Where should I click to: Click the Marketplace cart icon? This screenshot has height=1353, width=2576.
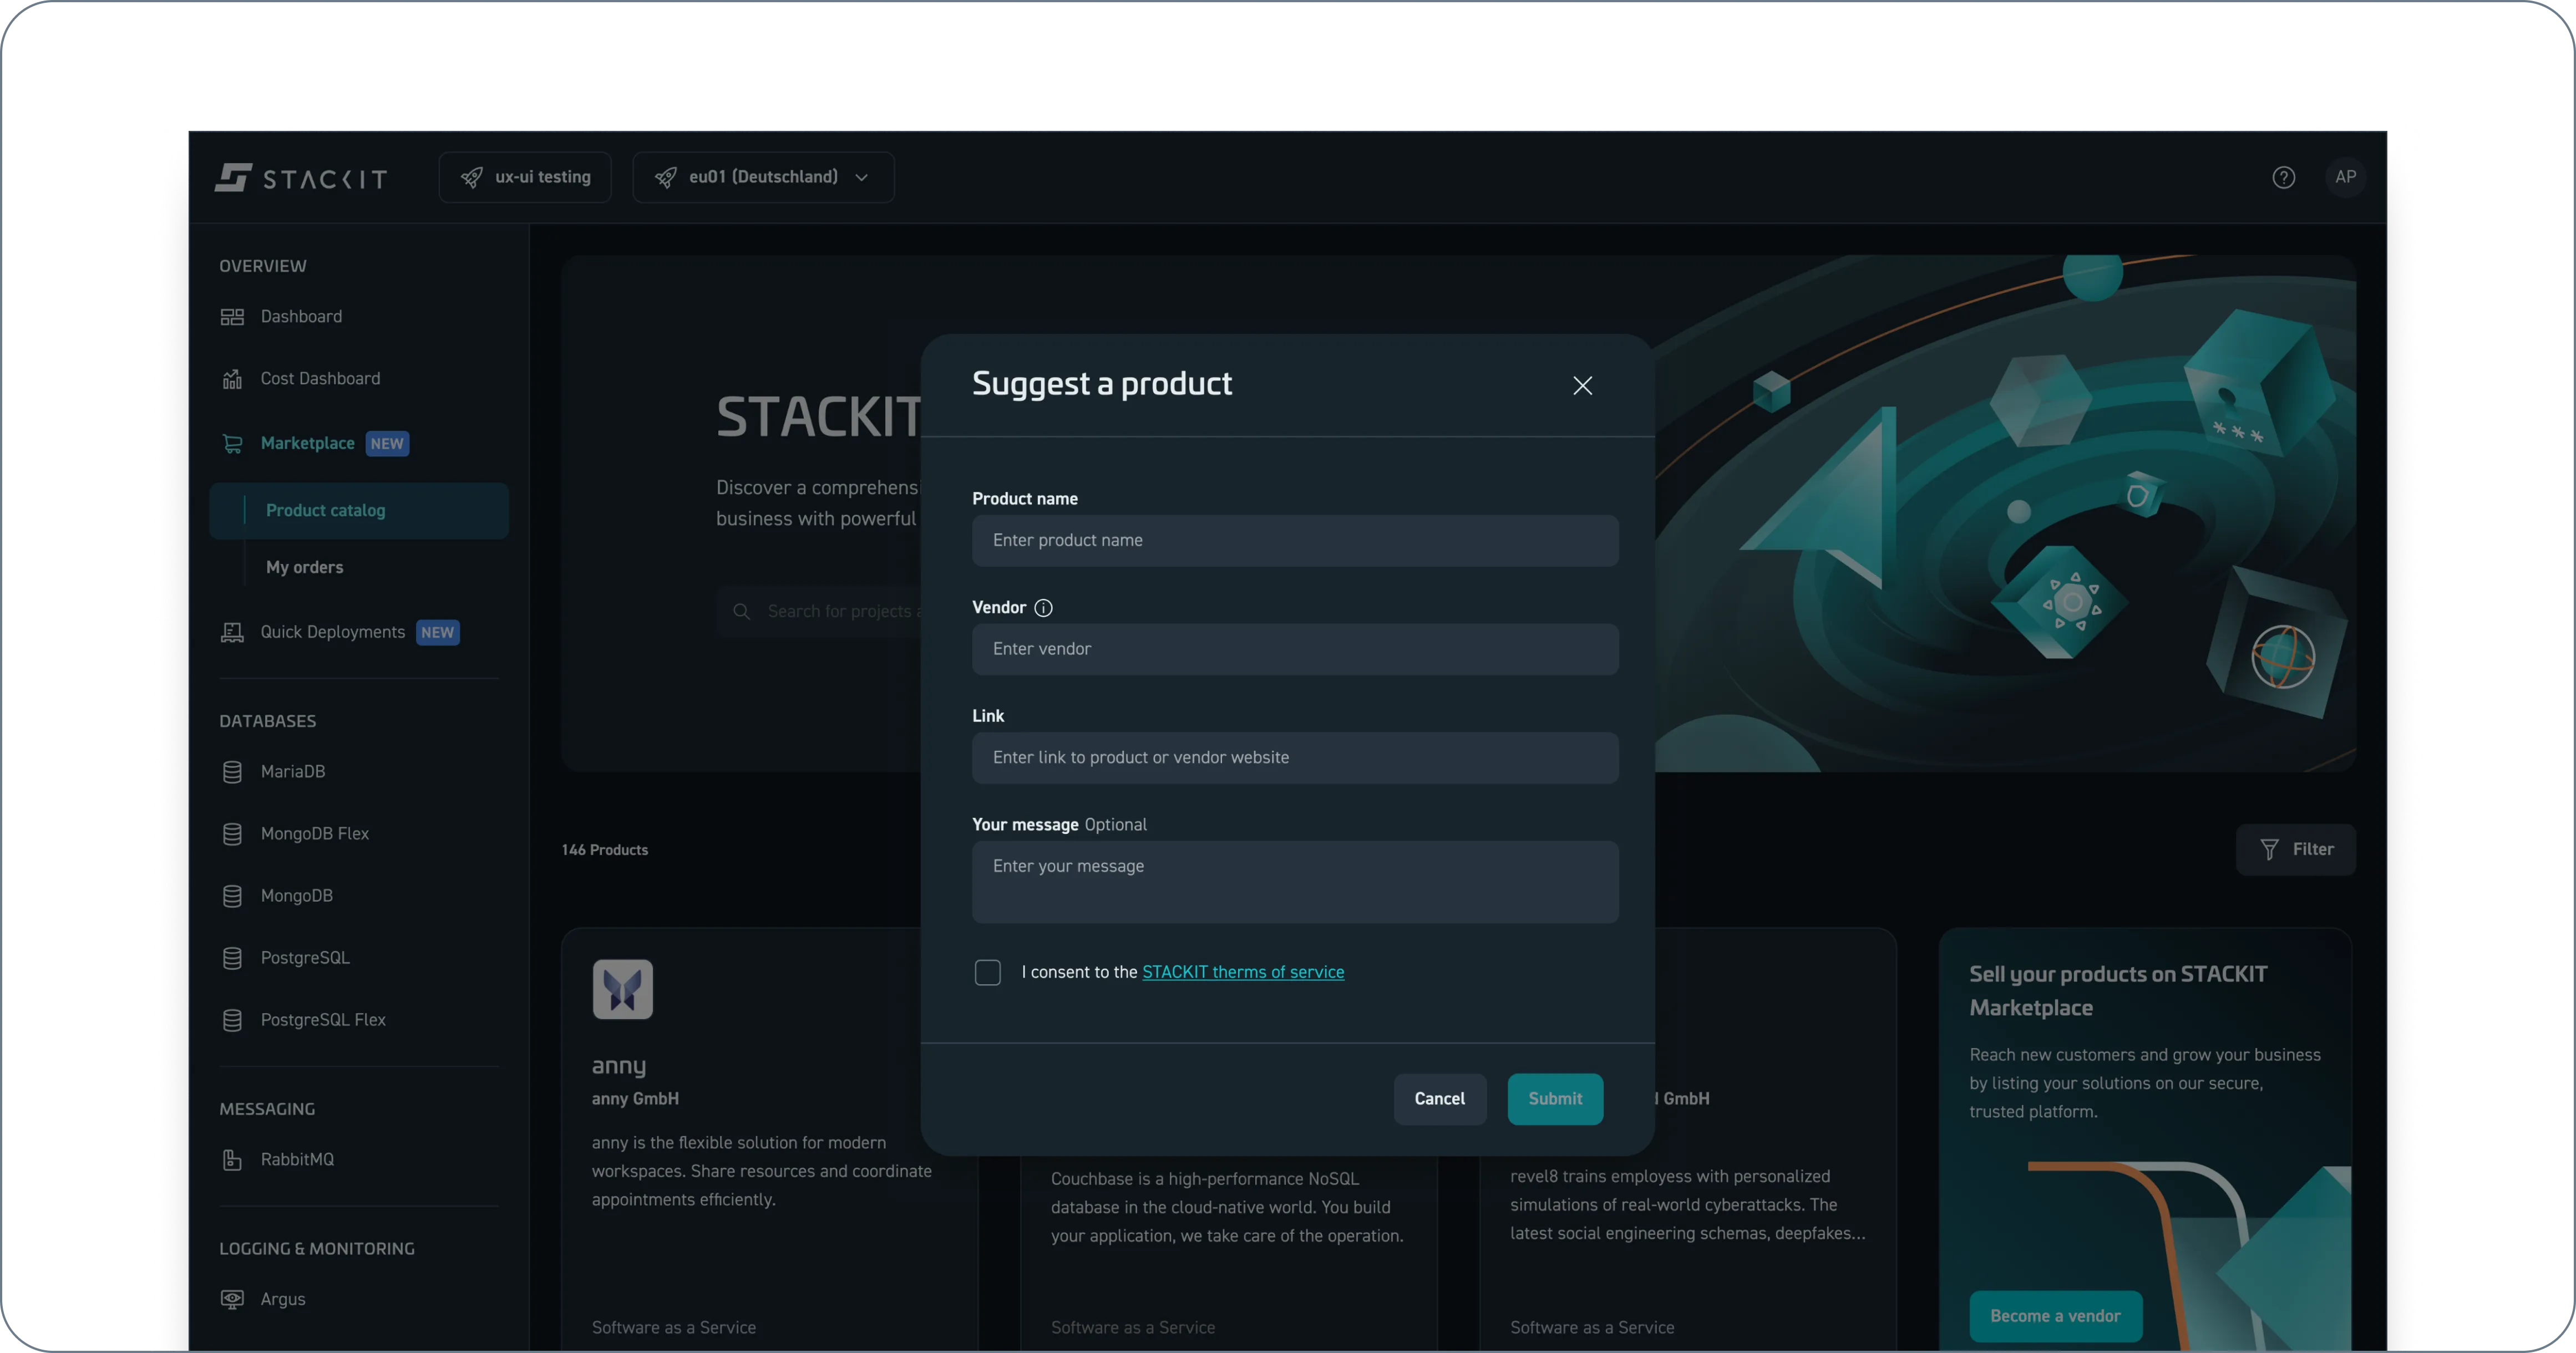pyautogui.click(x=232, y=444)
